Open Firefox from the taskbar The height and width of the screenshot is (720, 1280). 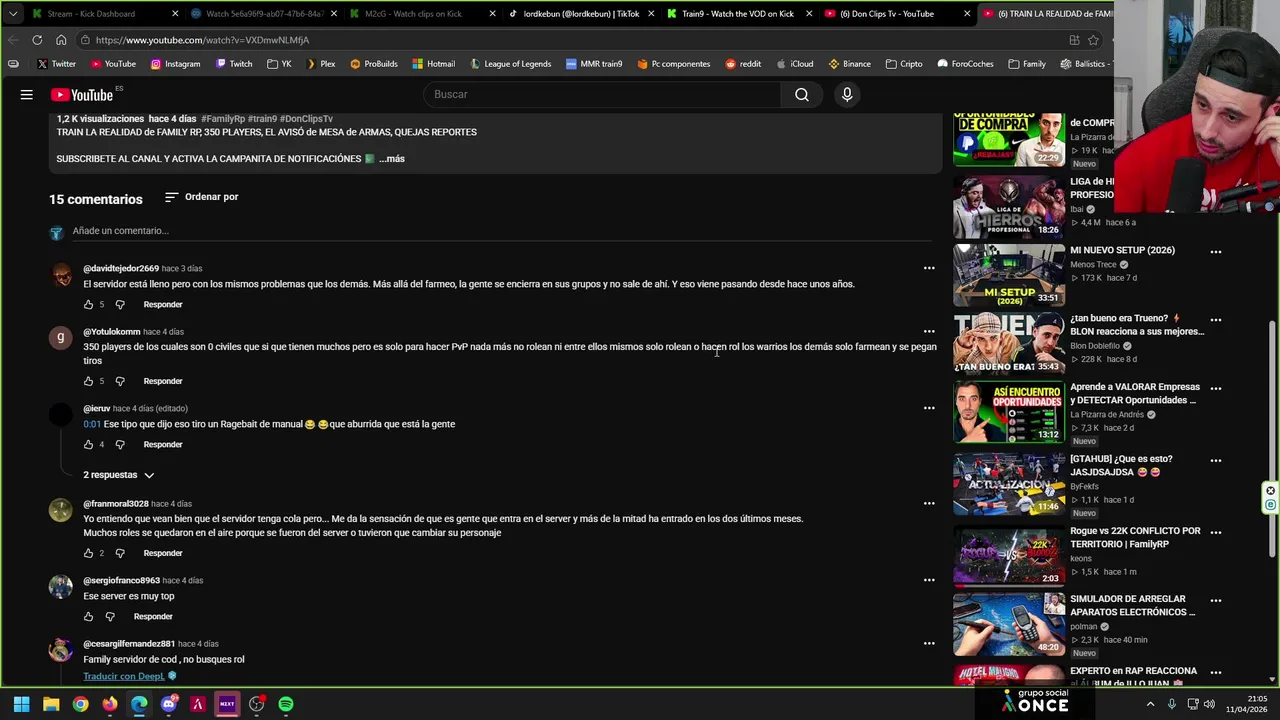(110, 704)
